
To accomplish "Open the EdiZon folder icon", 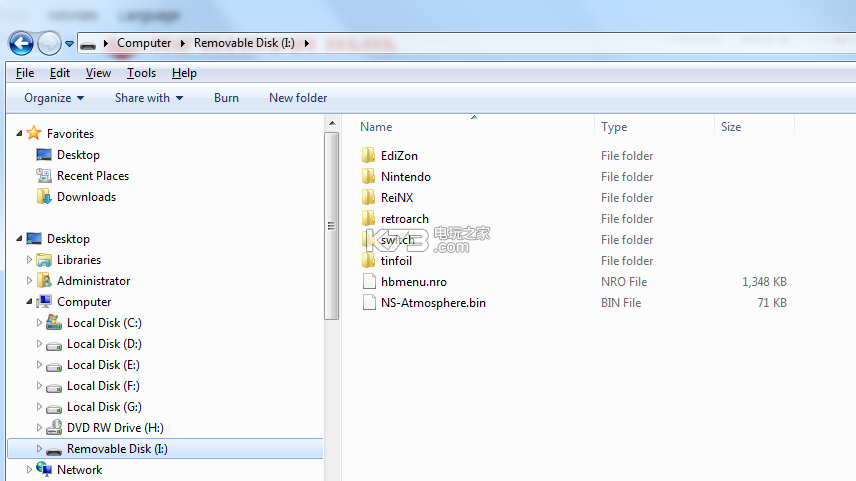I will point(368,156).
